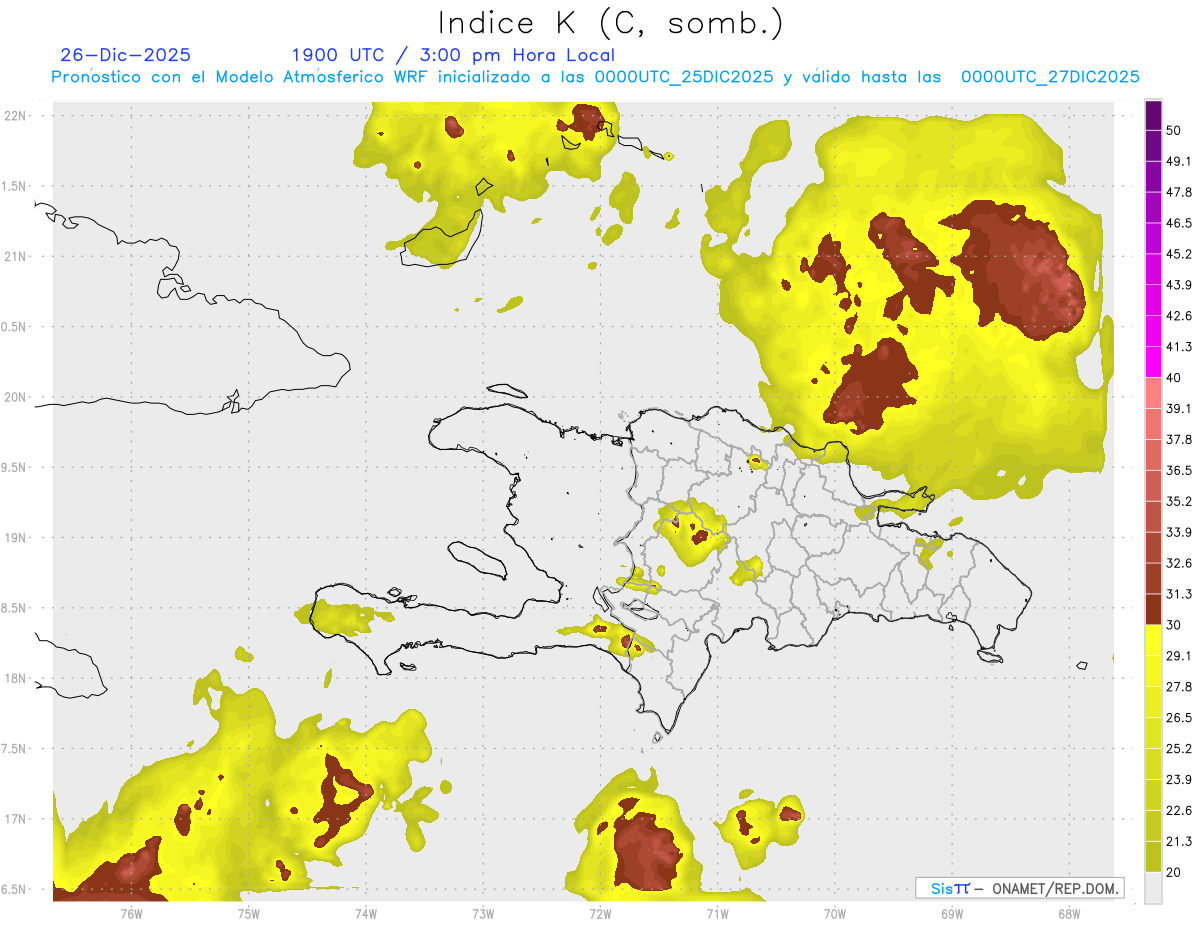Pick the bright yellow swatch between 29.1 and 30
The width and height of the screenshot is (1200, 927).
(1154, 641)
